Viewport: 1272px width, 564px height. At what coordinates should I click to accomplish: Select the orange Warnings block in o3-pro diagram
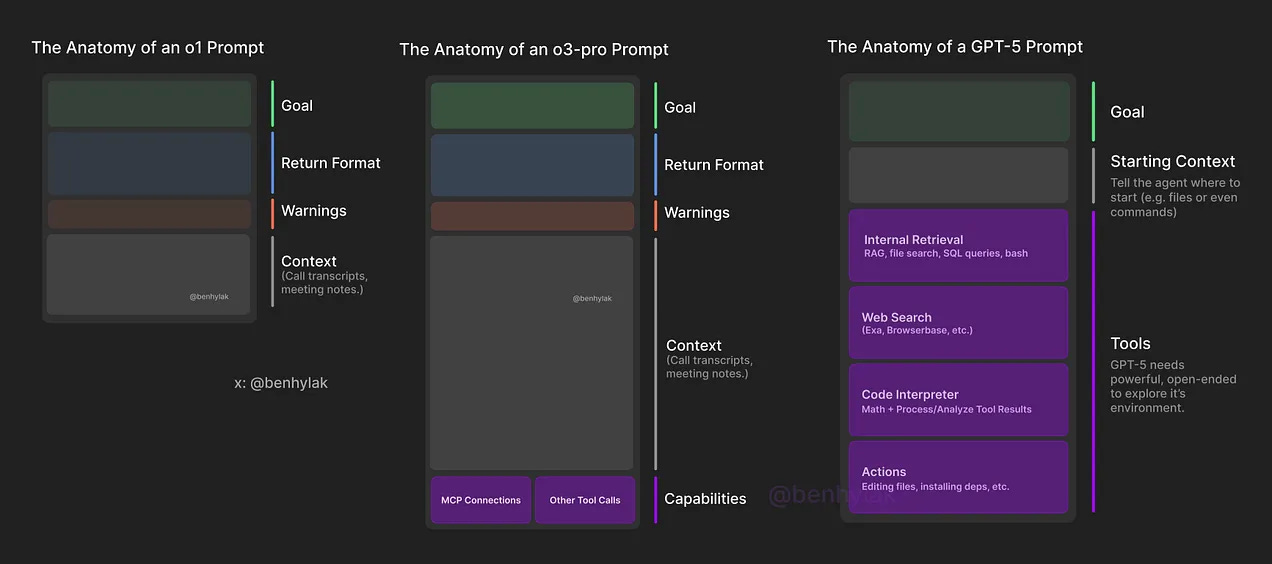click(x=533, y=216)
